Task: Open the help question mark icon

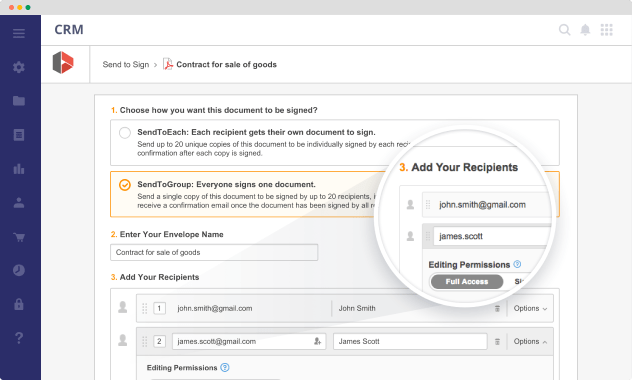Action: coord(19,338)
